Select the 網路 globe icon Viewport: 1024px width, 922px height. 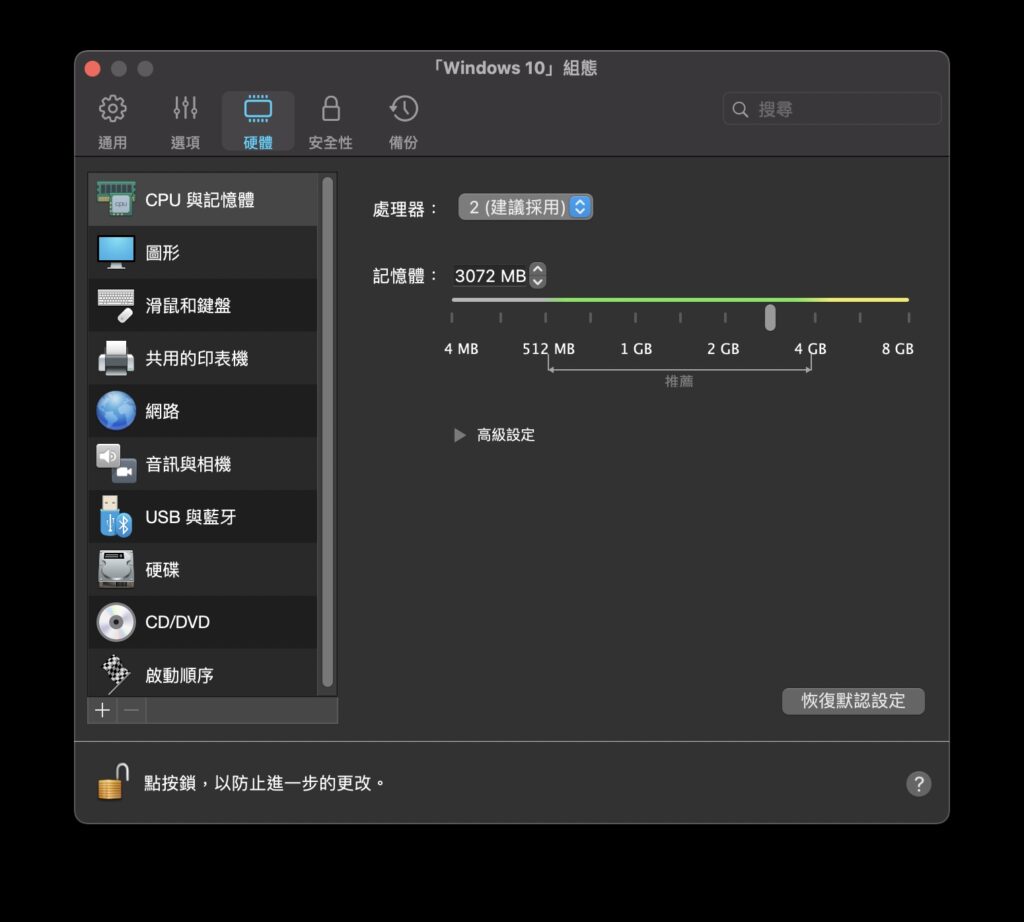(x=116, y=411)
